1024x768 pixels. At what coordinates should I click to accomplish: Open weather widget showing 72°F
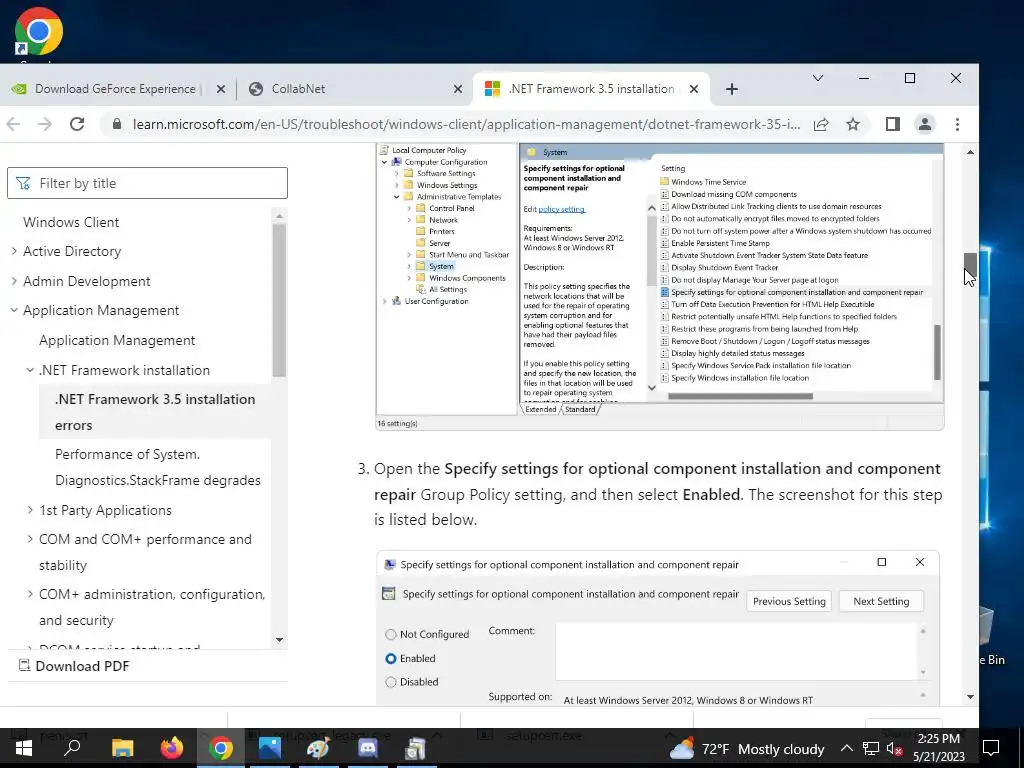coord(746,749)
